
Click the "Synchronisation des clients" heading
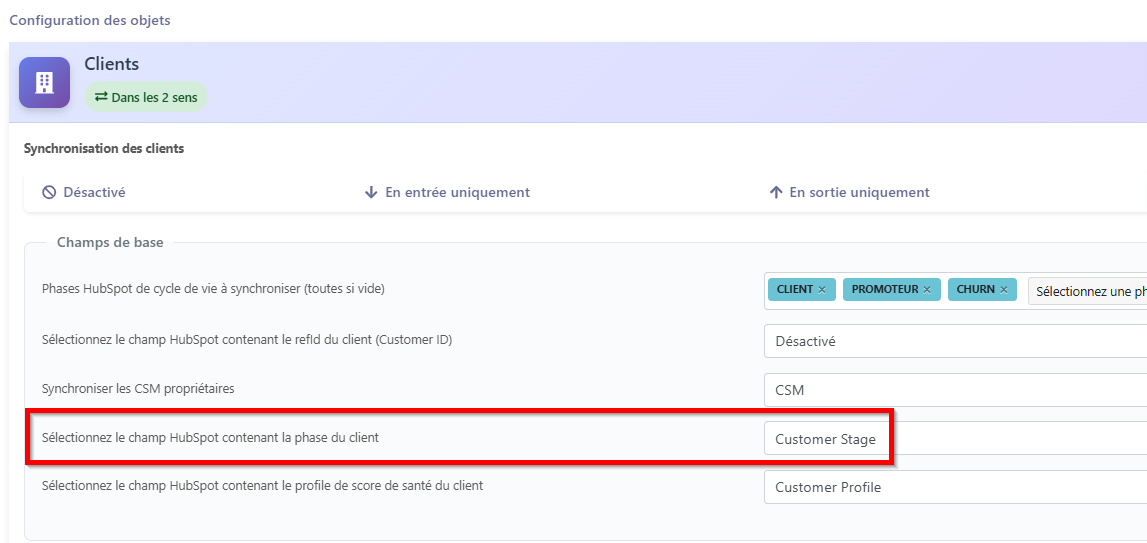104,149
